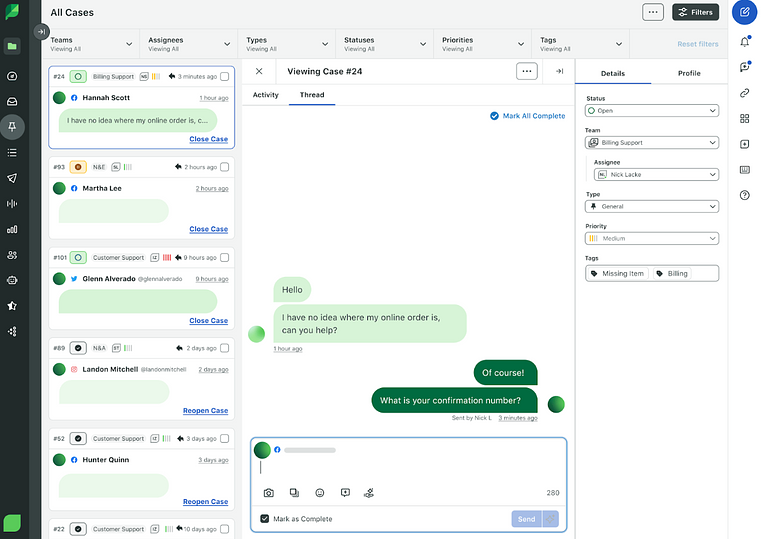Select the pin icon in left sidebar

coord(12,127)
